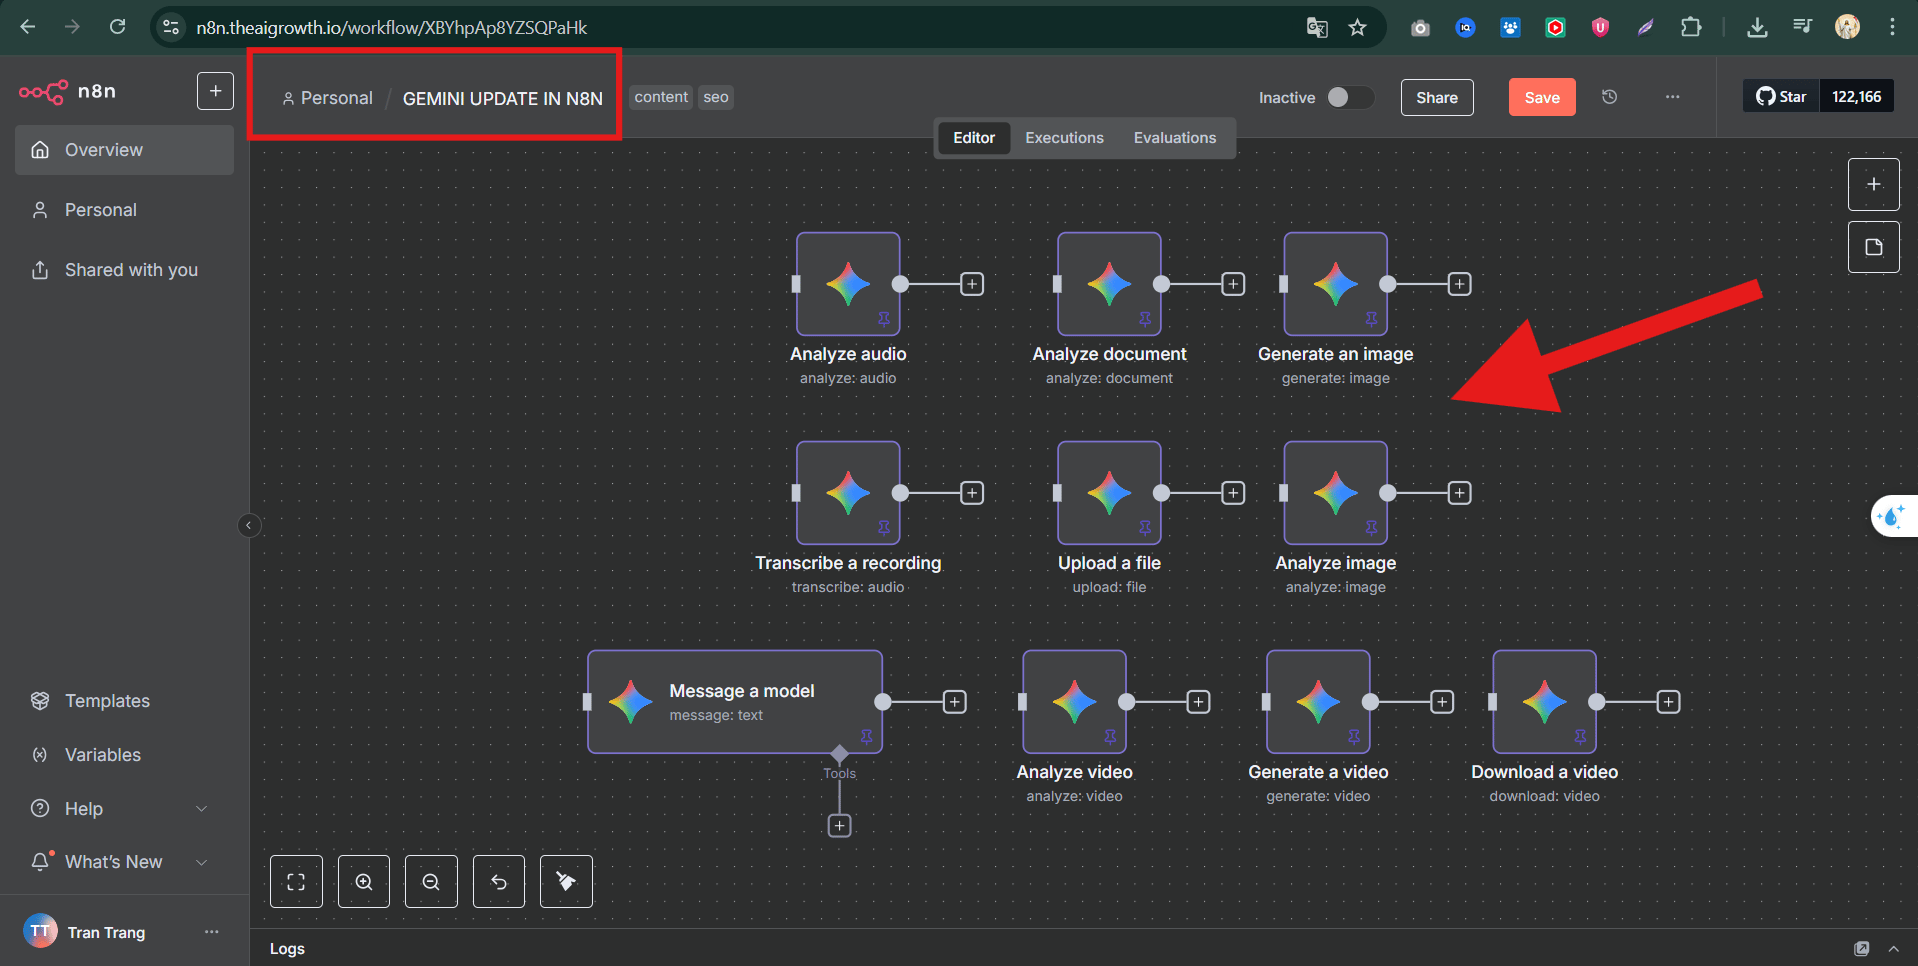Click the seo tag
Viewport: 1918px width, 966px height.
pos(716,97)
